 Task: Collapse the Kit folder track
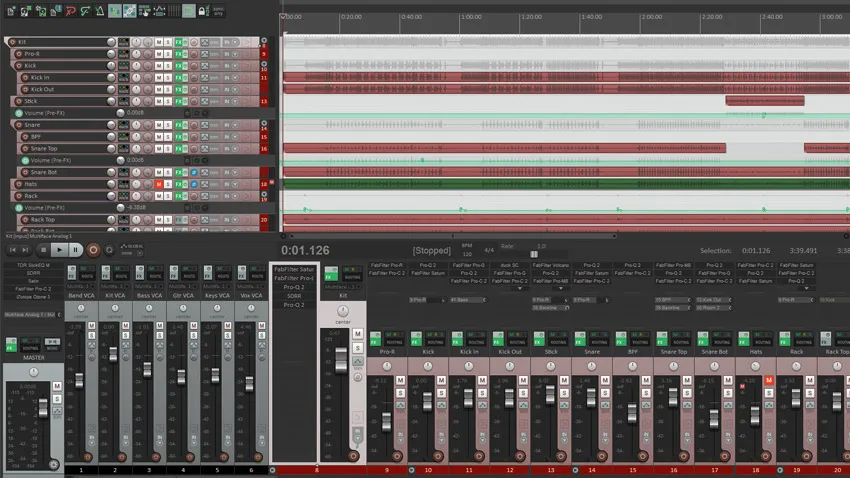[x=264, y=40]
